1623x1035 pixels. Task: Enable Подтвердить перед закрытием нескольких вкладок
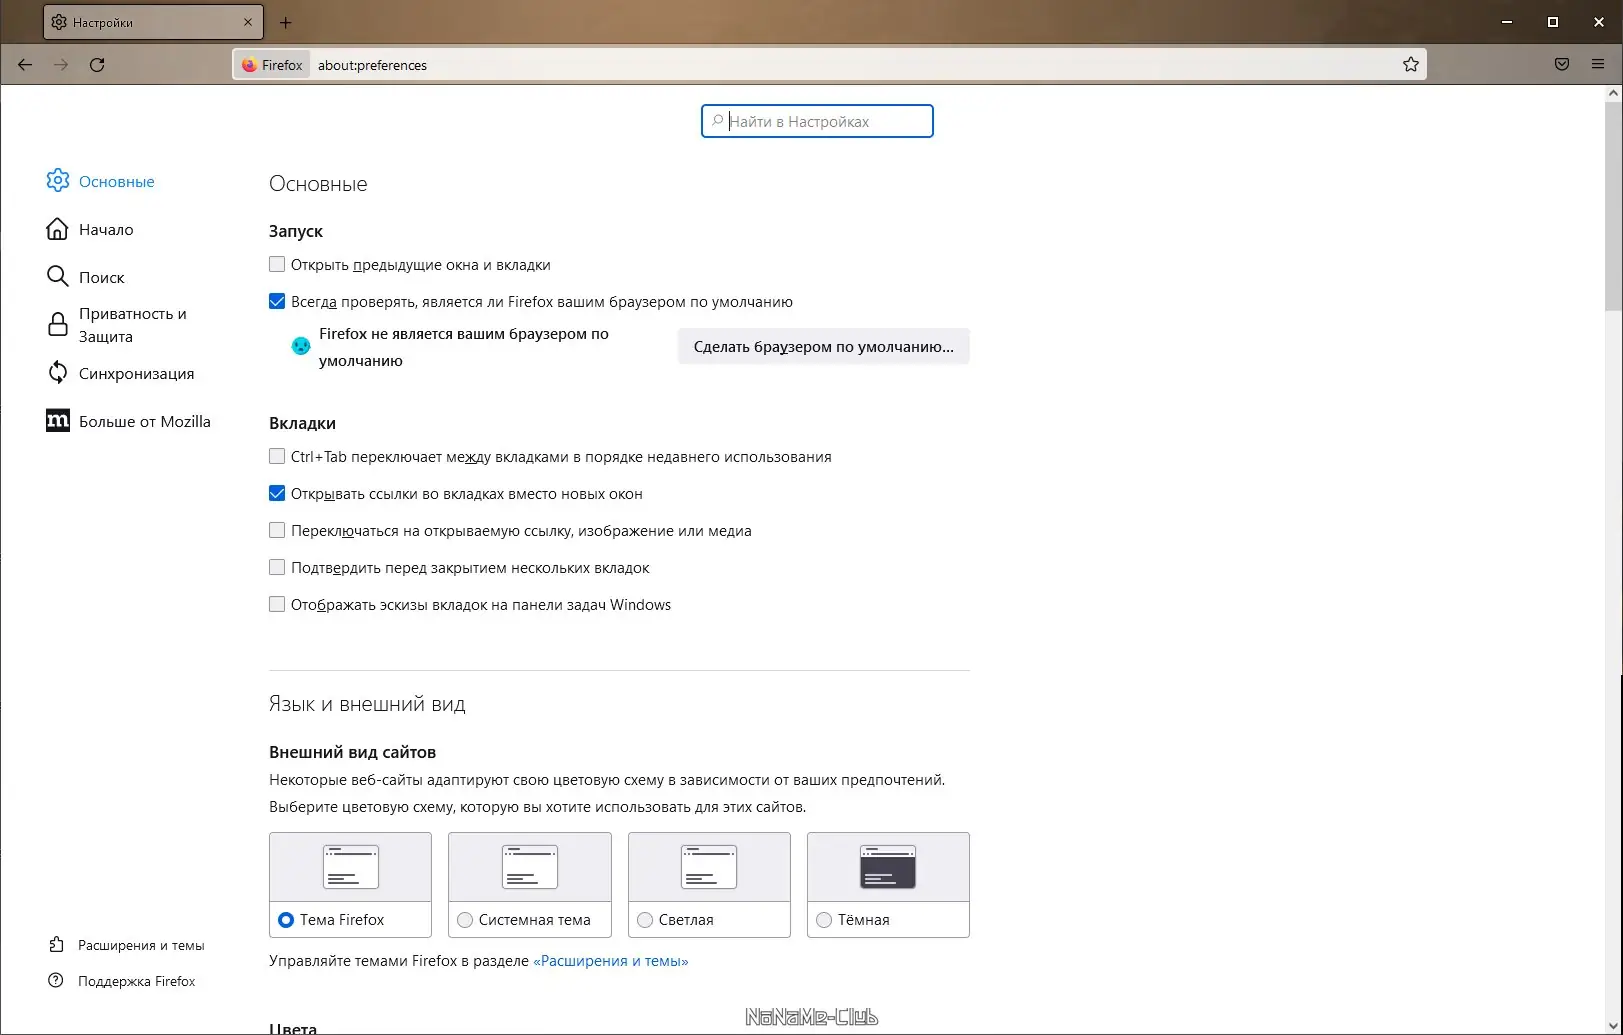[277, 567]
